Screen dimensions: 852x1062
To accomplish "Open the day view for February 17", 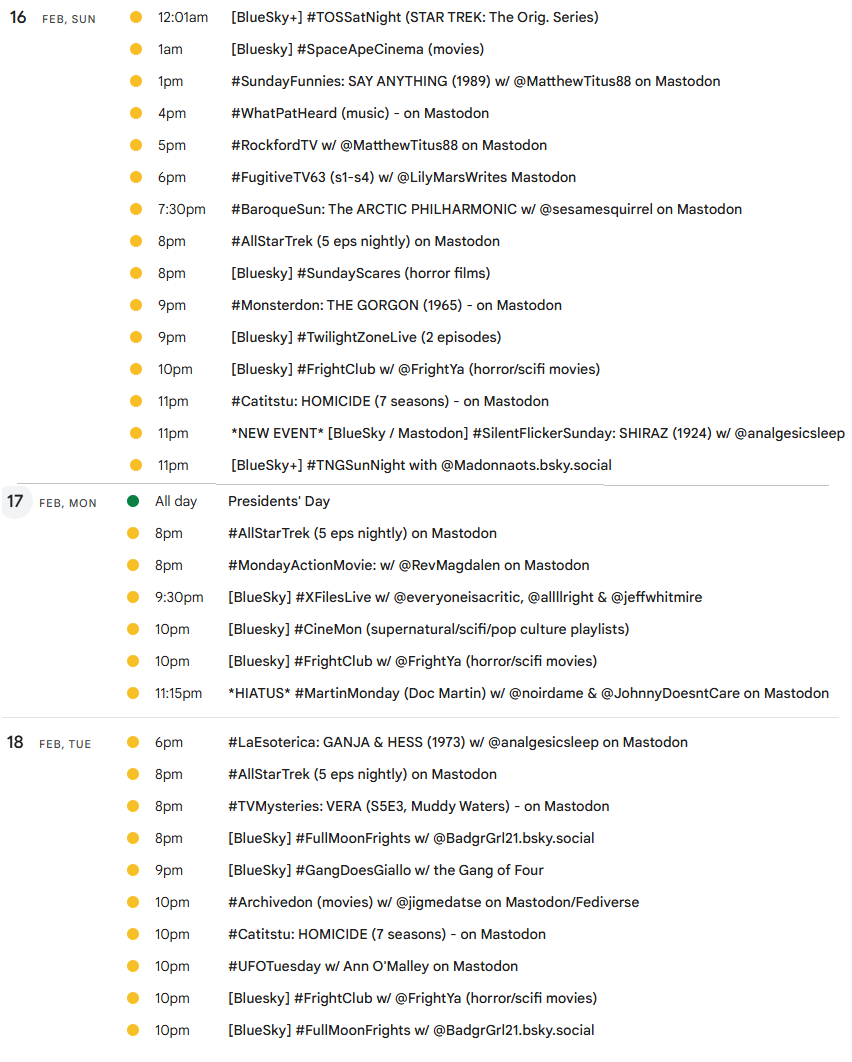I will pyautogui.click(x=16, y=502).
